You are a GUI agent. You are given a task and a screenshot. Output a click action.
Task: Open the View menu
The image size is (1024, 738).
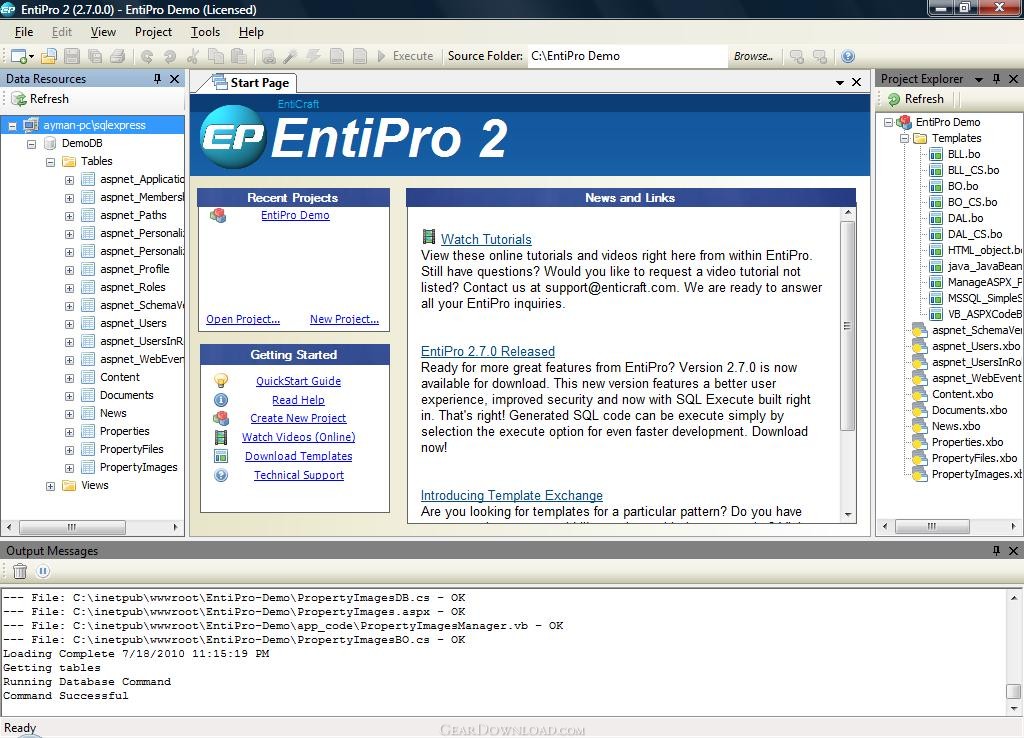click(x=103, y=32)
